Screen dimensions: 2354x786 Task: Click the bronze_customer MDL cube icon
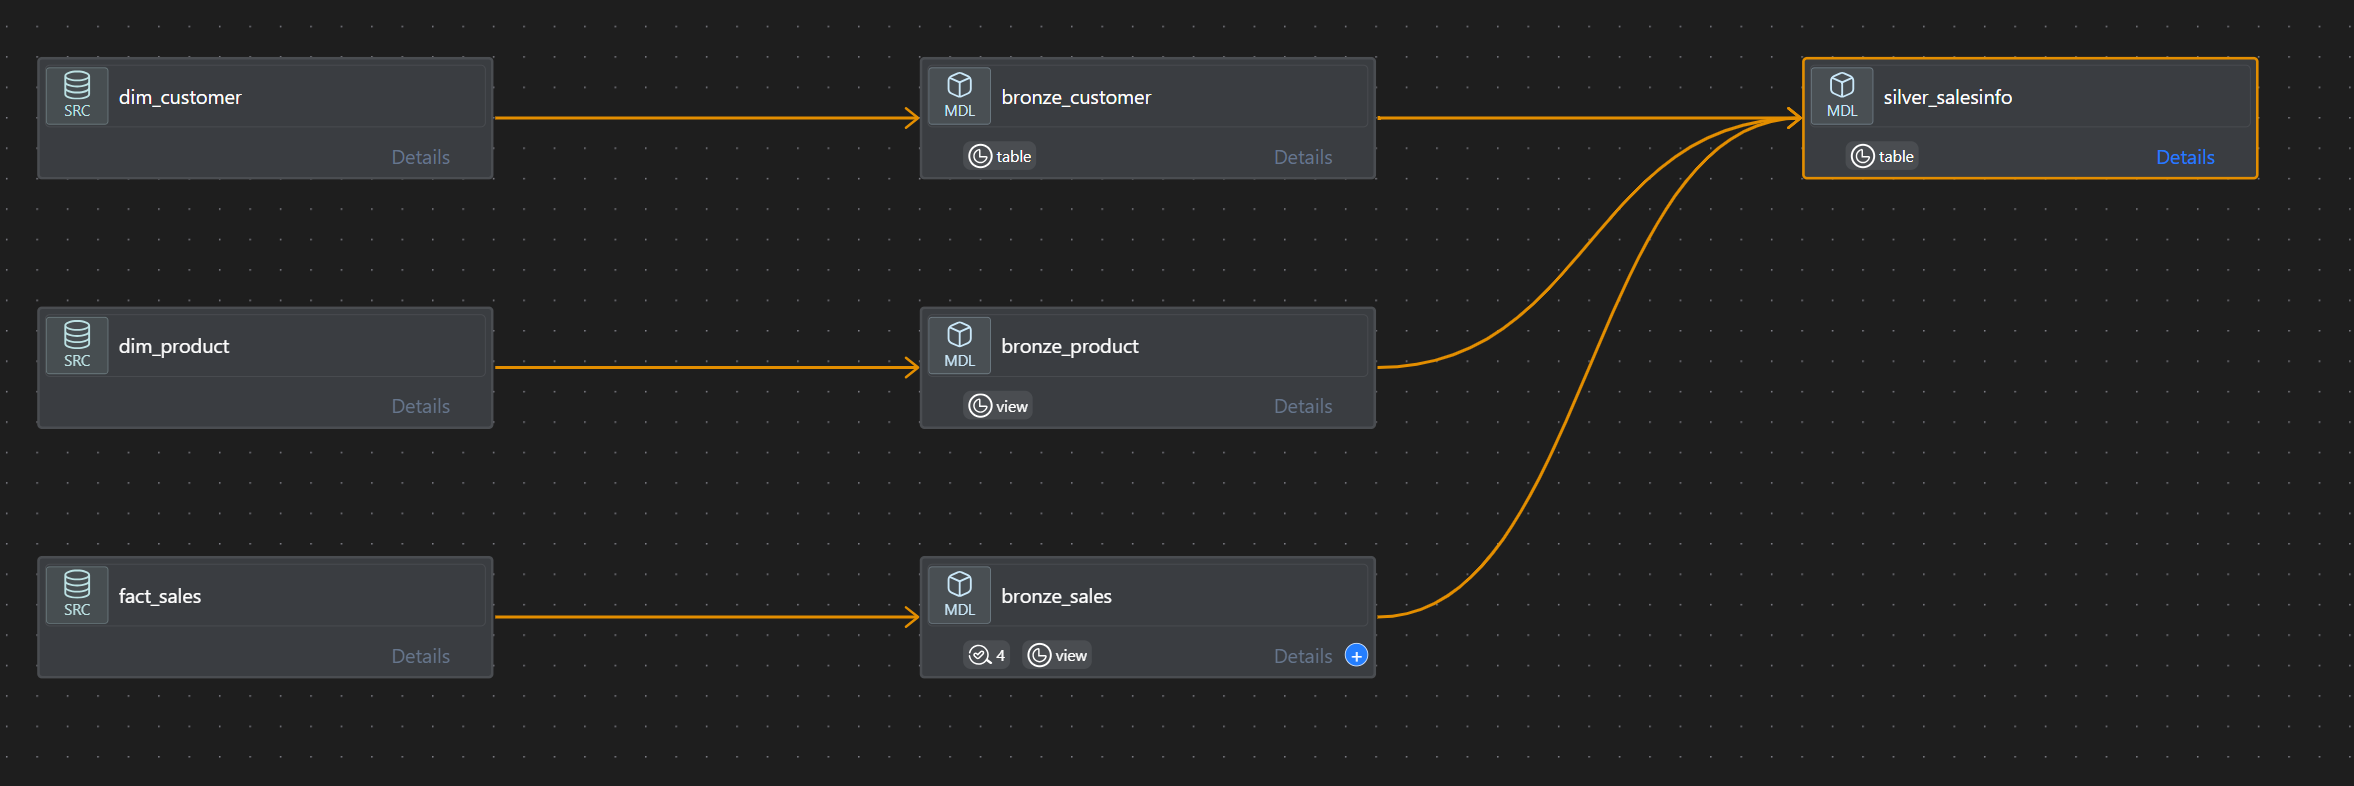[x=959, y=95]
